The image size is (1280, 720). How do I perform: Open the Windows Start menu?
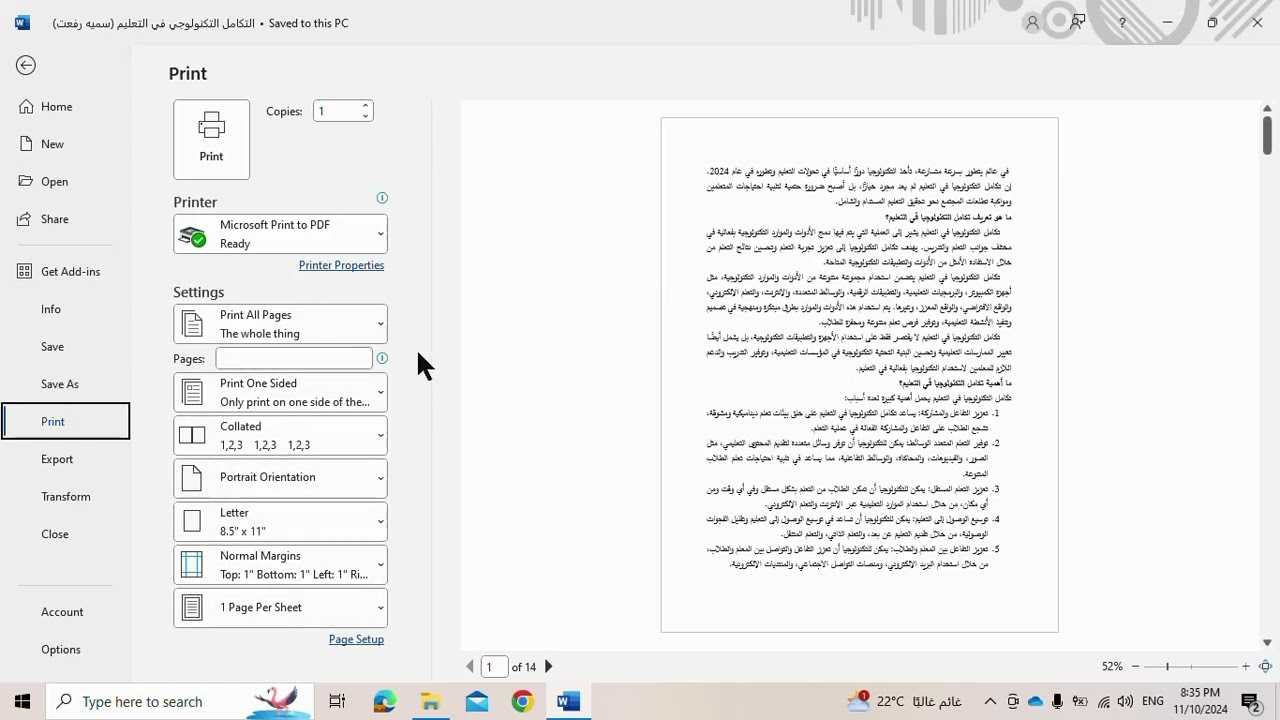22,702
